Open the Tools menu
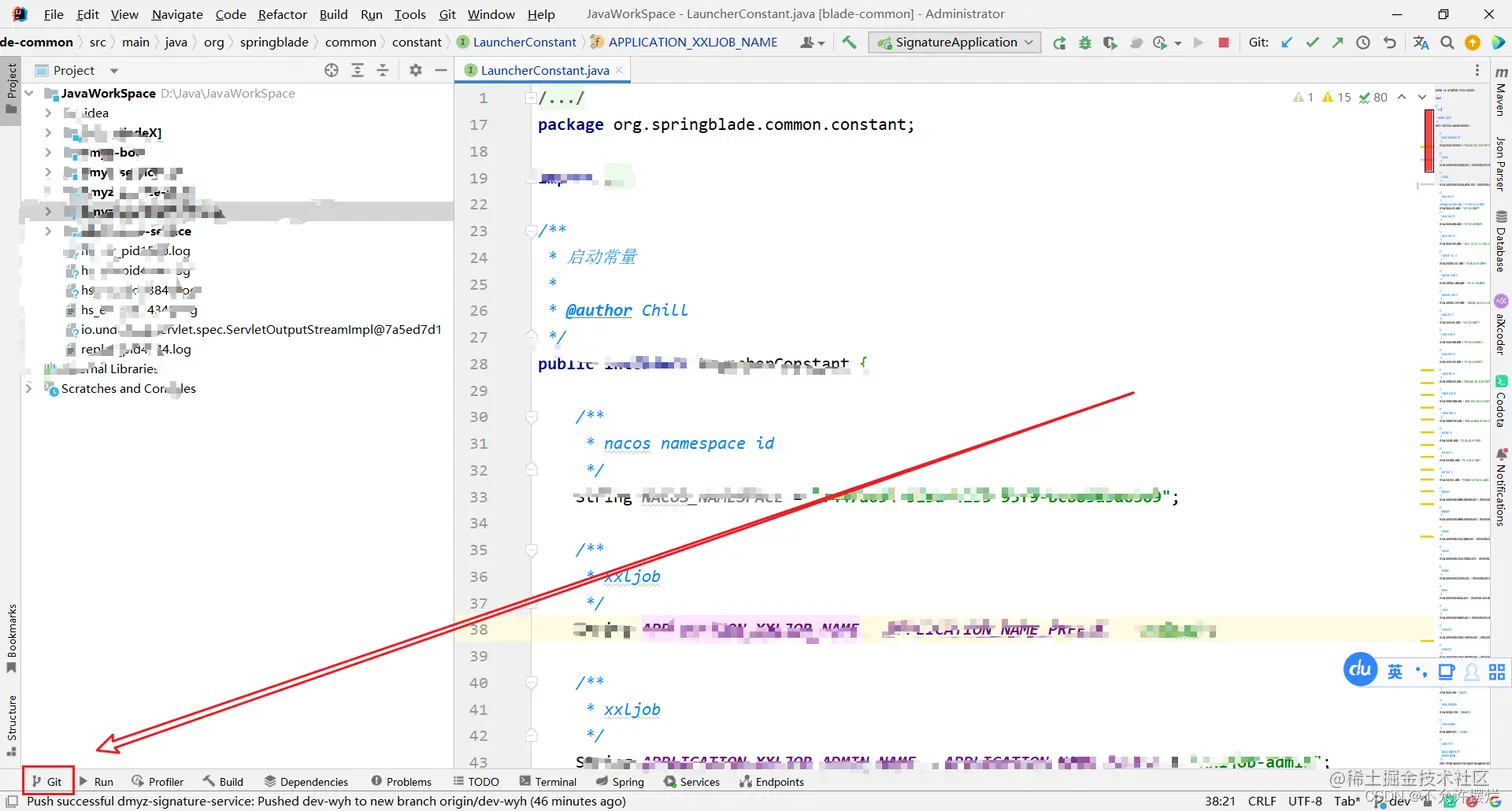The image size is (1512, 811). coord(410,14)
